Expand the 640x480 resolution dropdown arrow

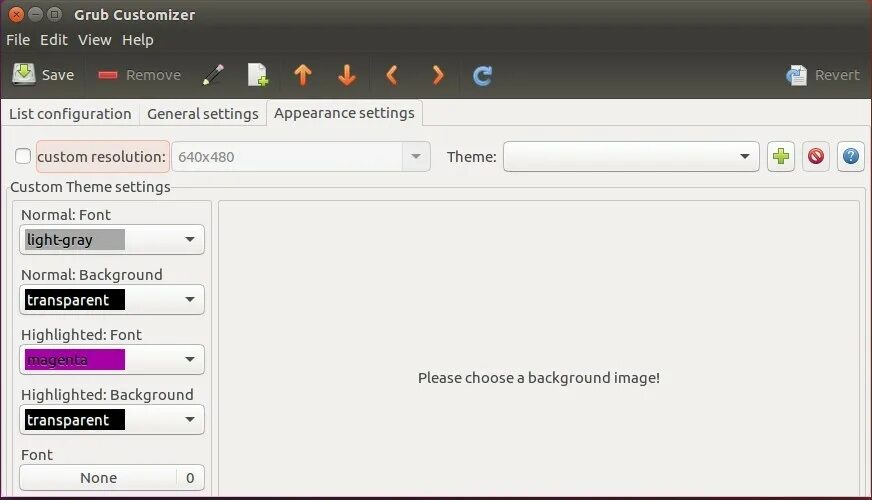(x=416, y=156)
